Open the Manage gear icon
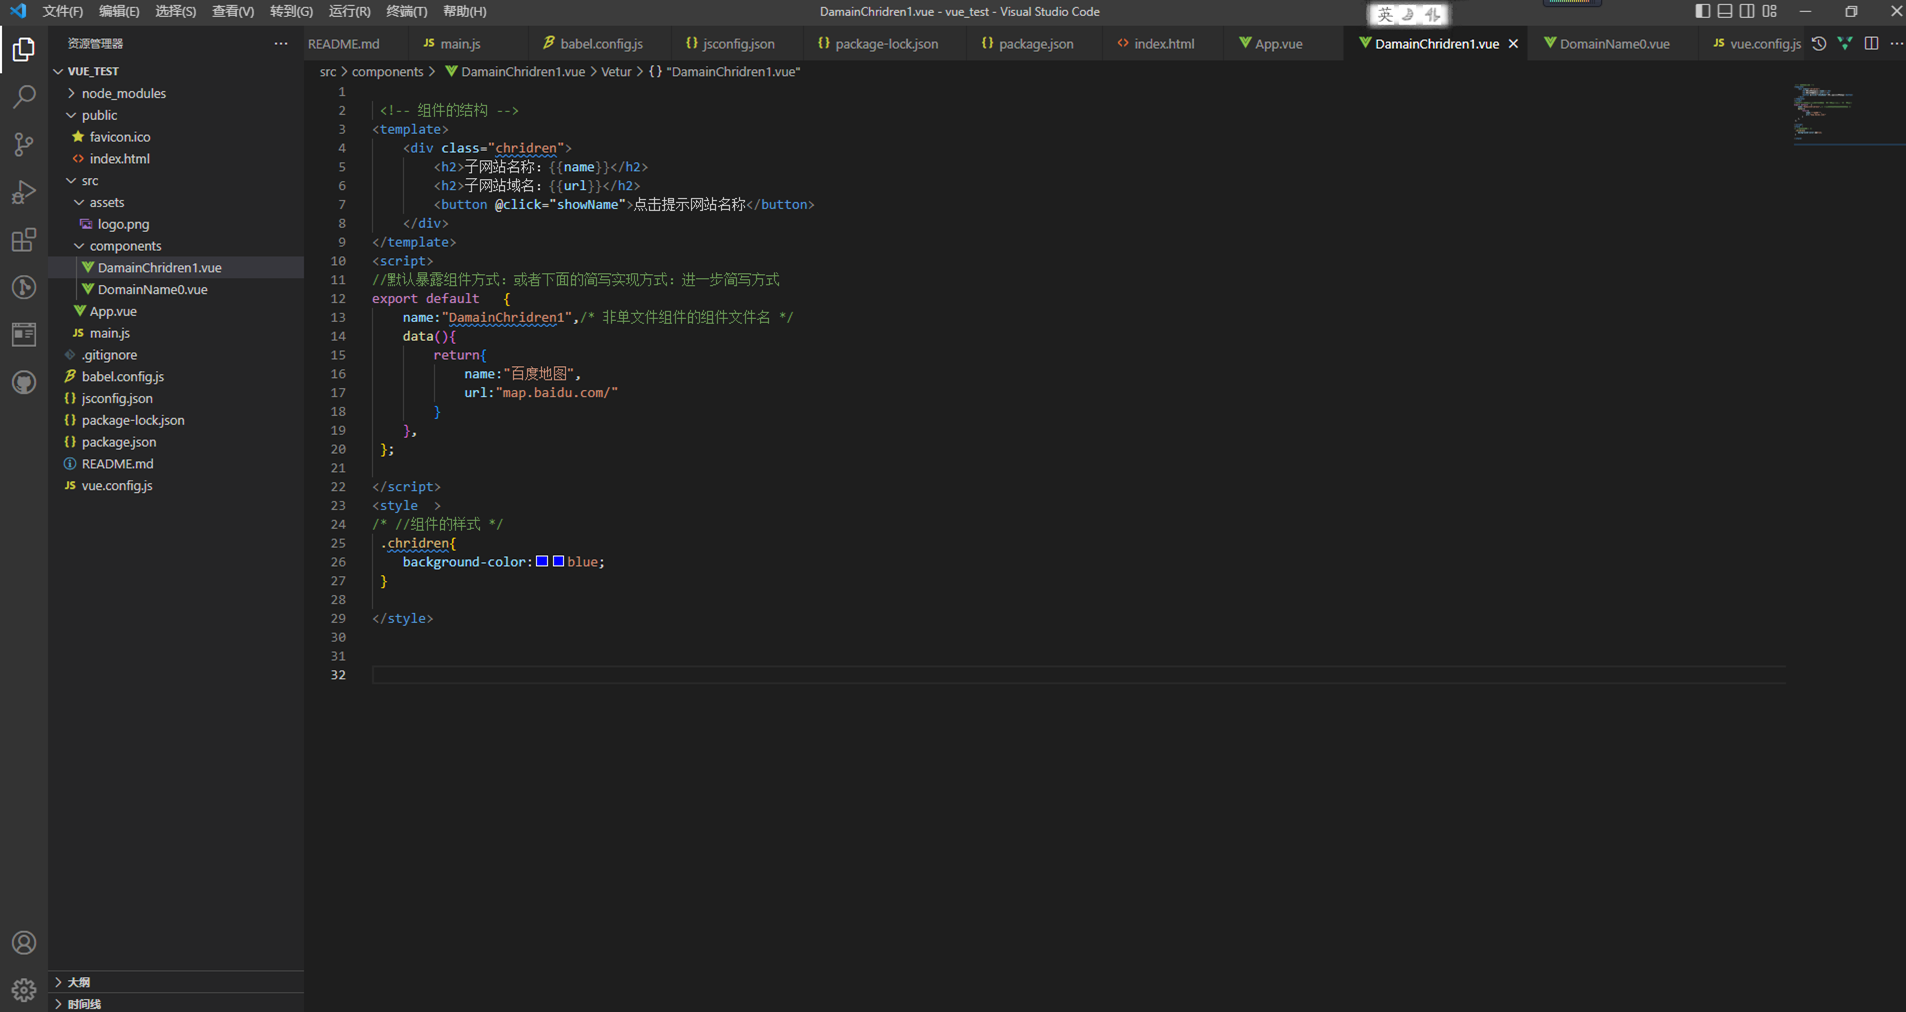The image size is (1906, 1012). [x=24, y=990]
